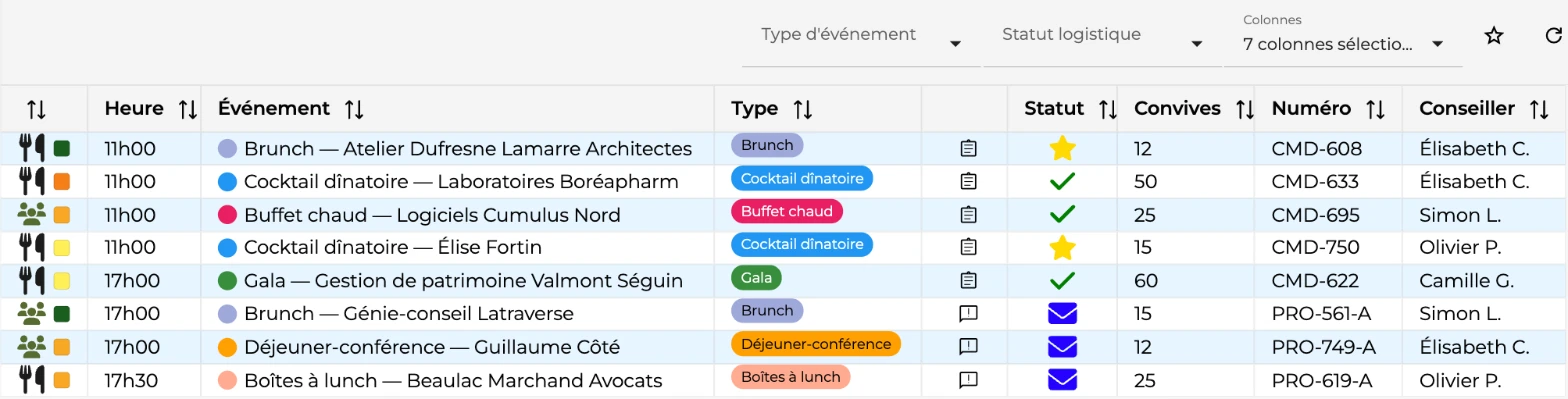Screen dimensions: 1568x399
Task: Click orange square in CMD-633 row
Action: click(x=61, y=182)
